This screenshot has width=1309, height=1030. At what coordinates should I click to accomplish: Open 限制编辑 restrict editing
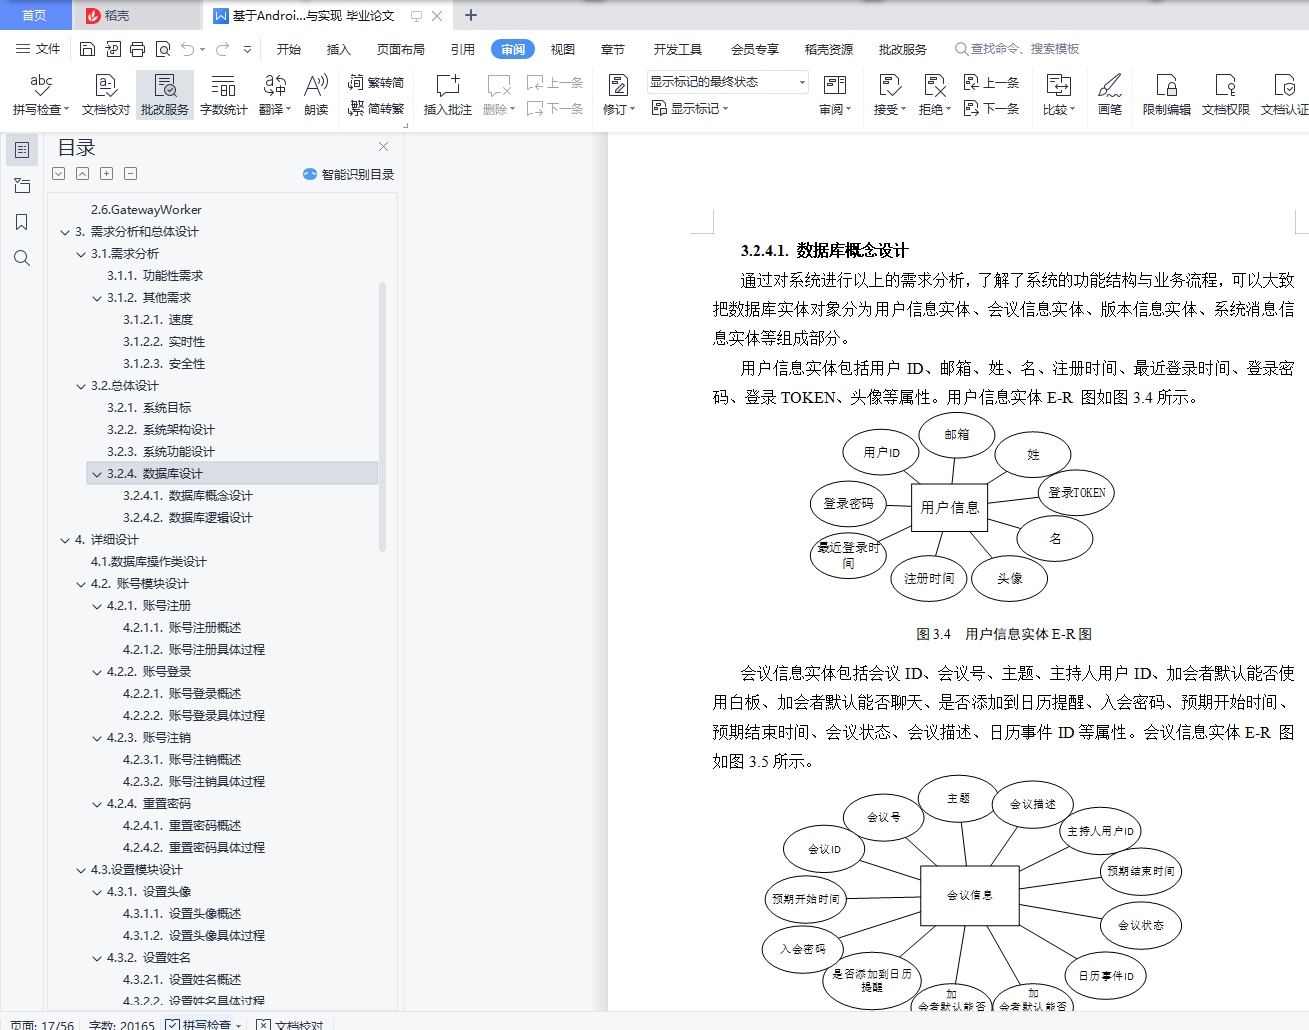(x=1167, y=95)
